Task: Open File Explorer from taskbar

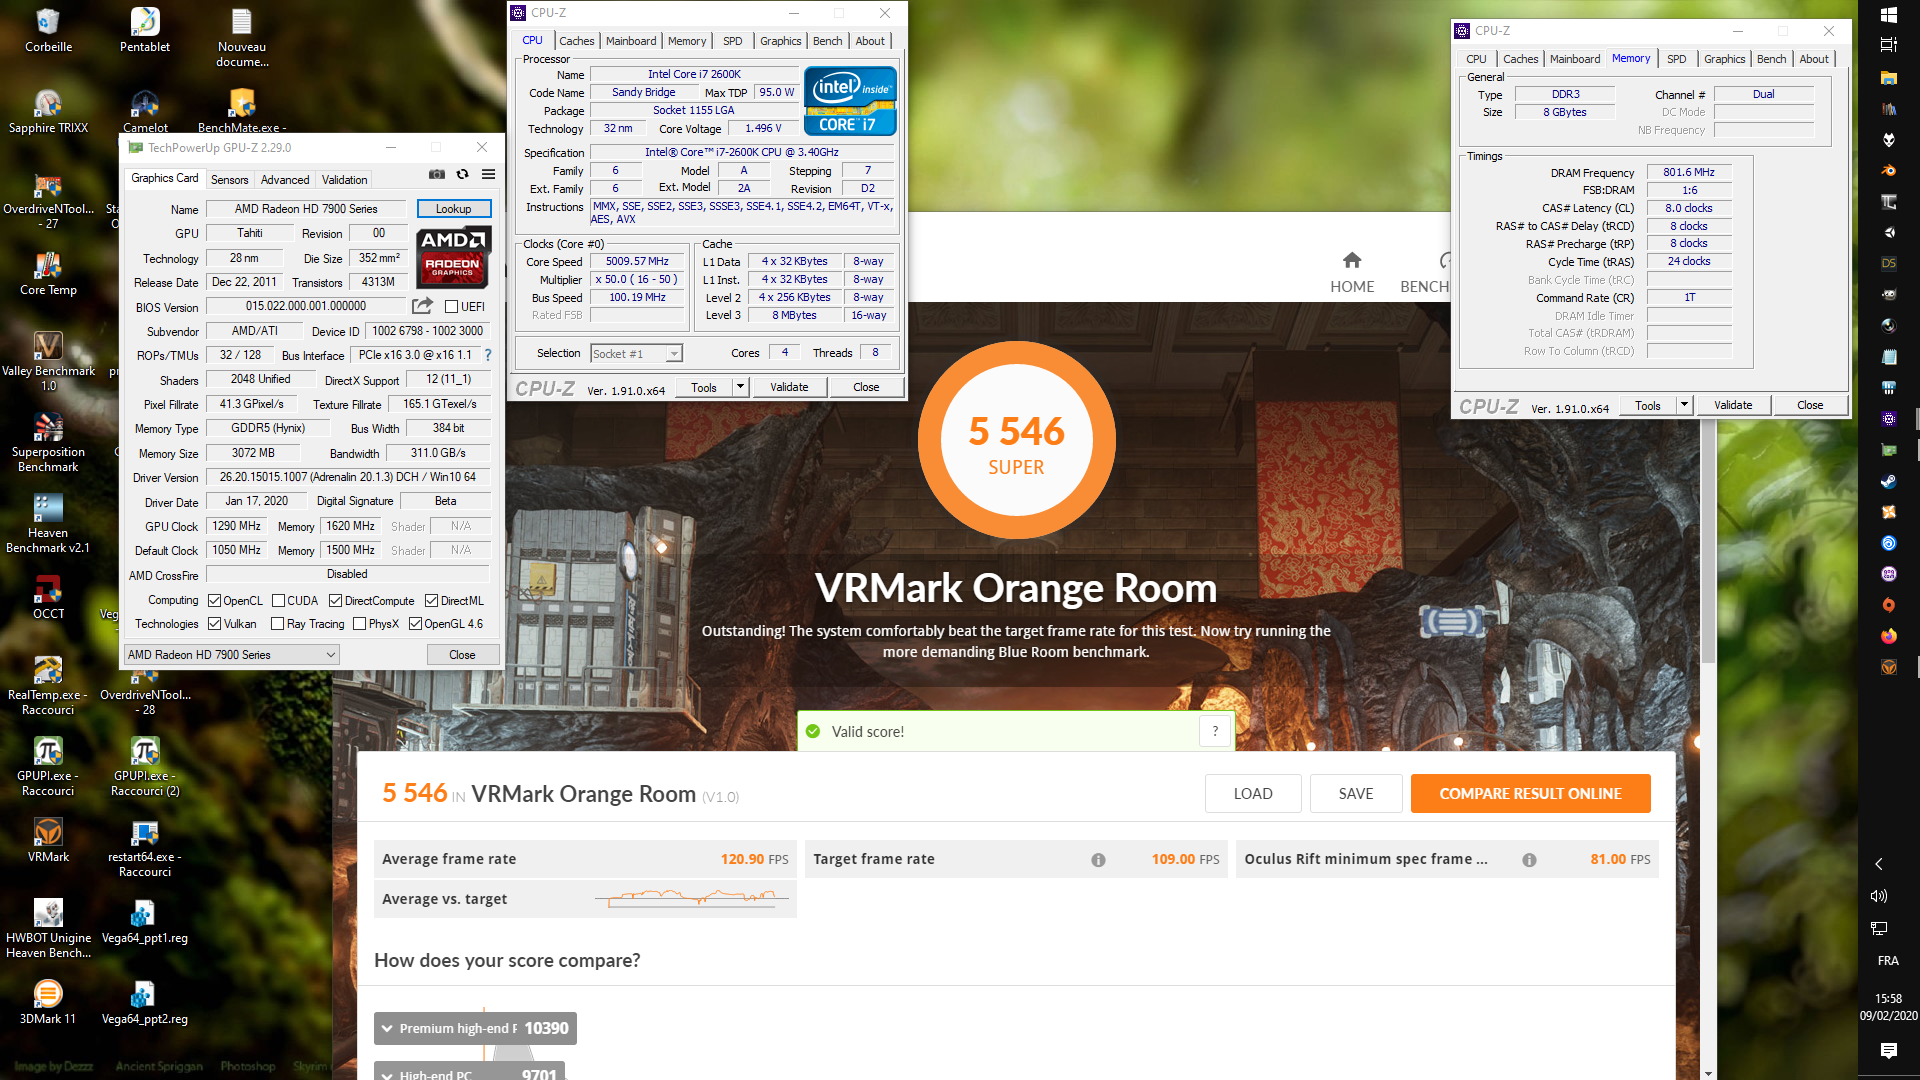Action: (x=1888, y=77)
